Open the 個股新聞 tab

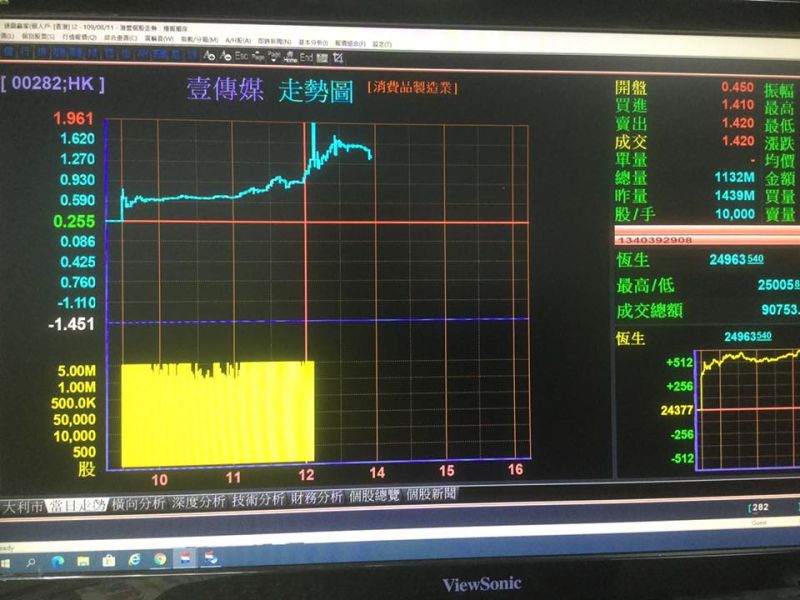431,494
